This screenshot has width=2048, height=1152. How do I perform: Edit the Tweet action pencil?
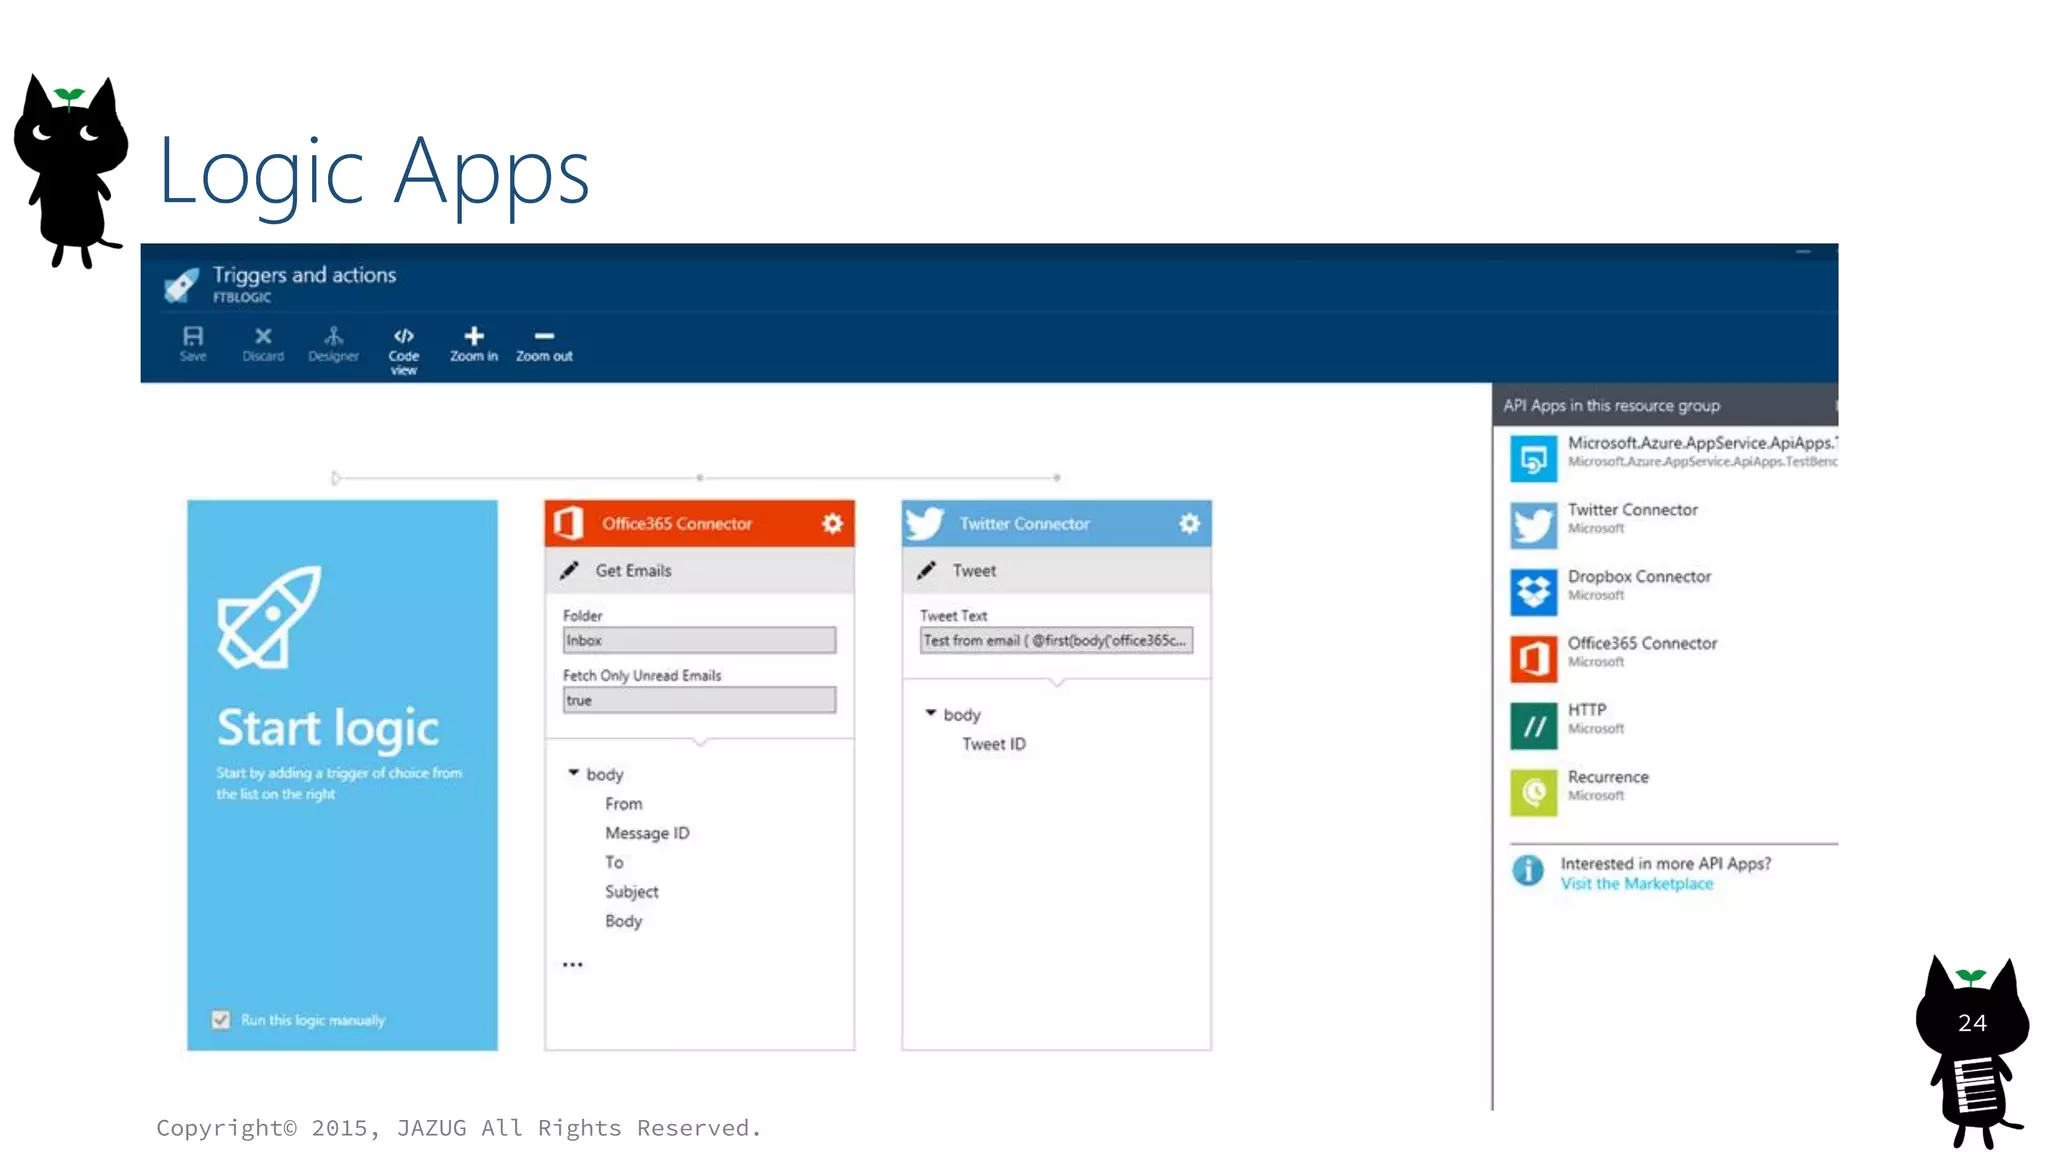pyautogui.click(x=926, y=570)
